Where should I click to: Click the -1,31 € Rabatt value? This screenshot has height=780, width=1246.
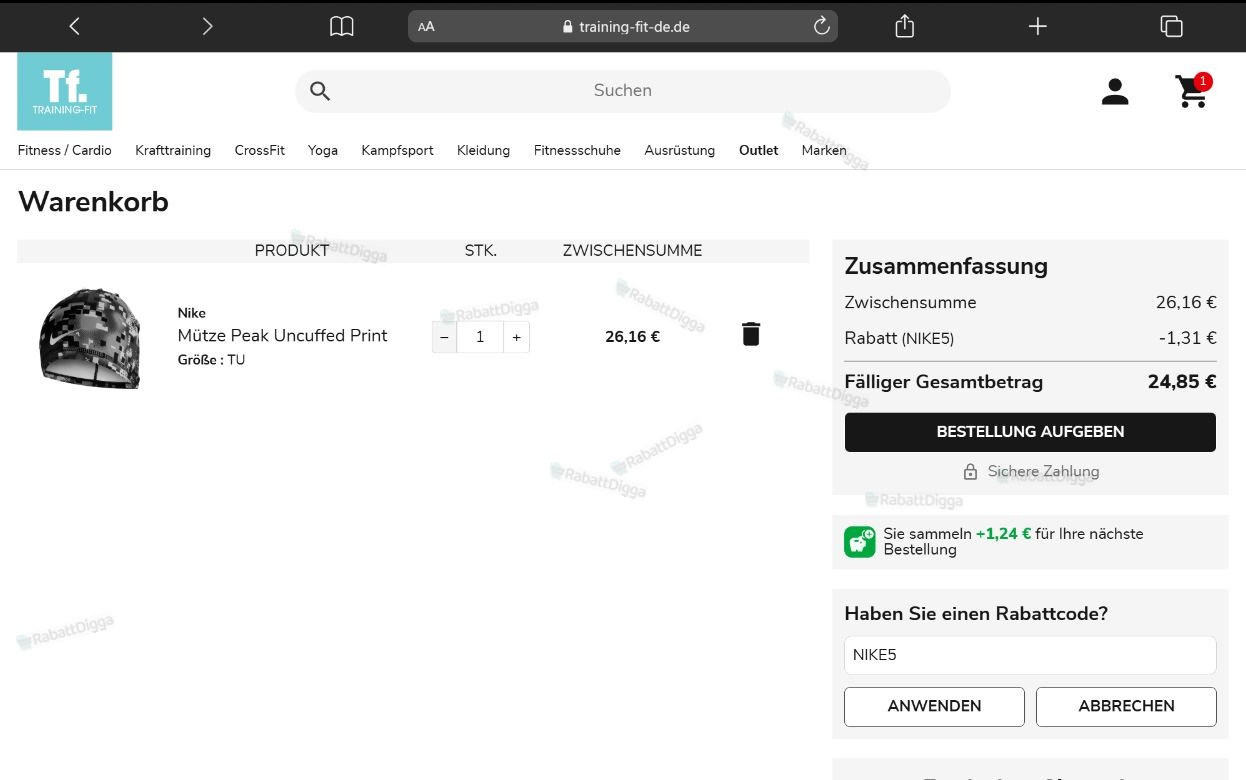coord(1188,338)
